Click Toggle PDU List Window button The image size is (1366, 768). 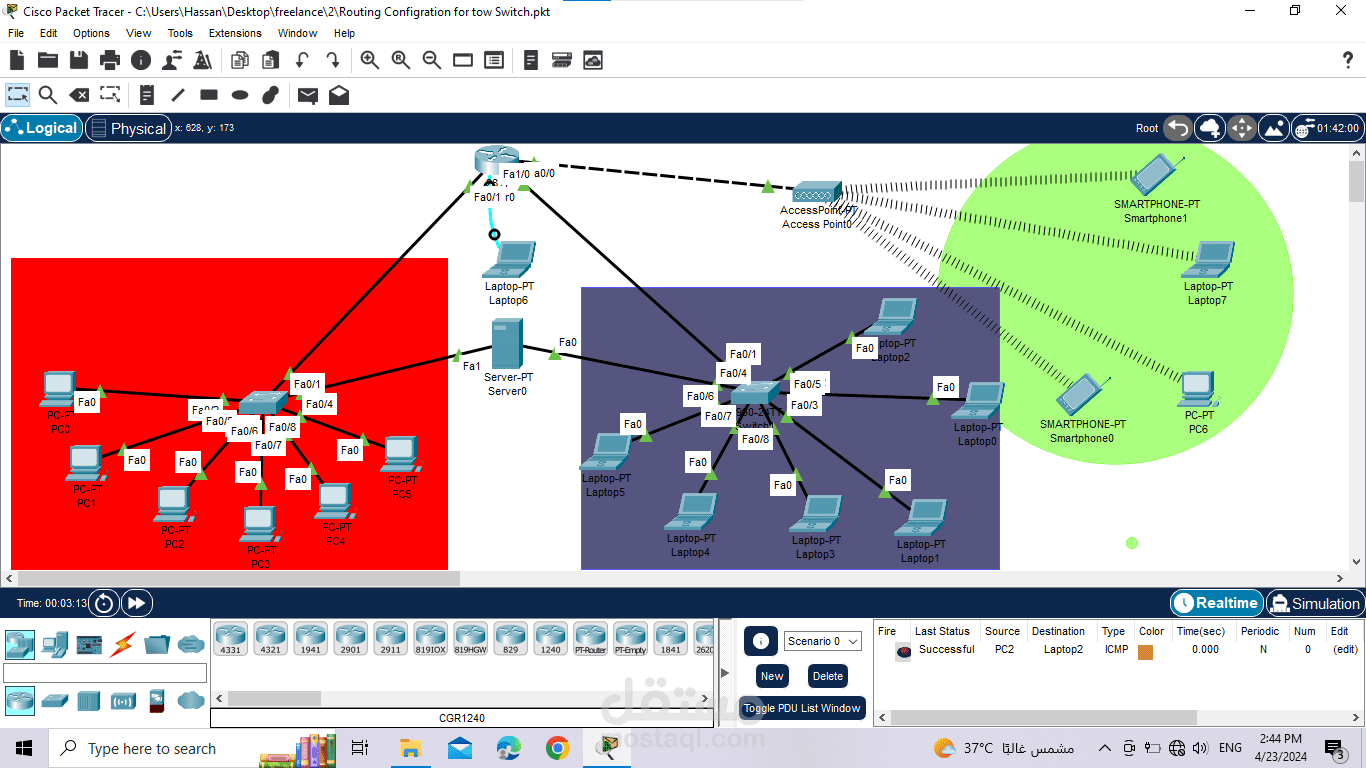click(802, 708)
